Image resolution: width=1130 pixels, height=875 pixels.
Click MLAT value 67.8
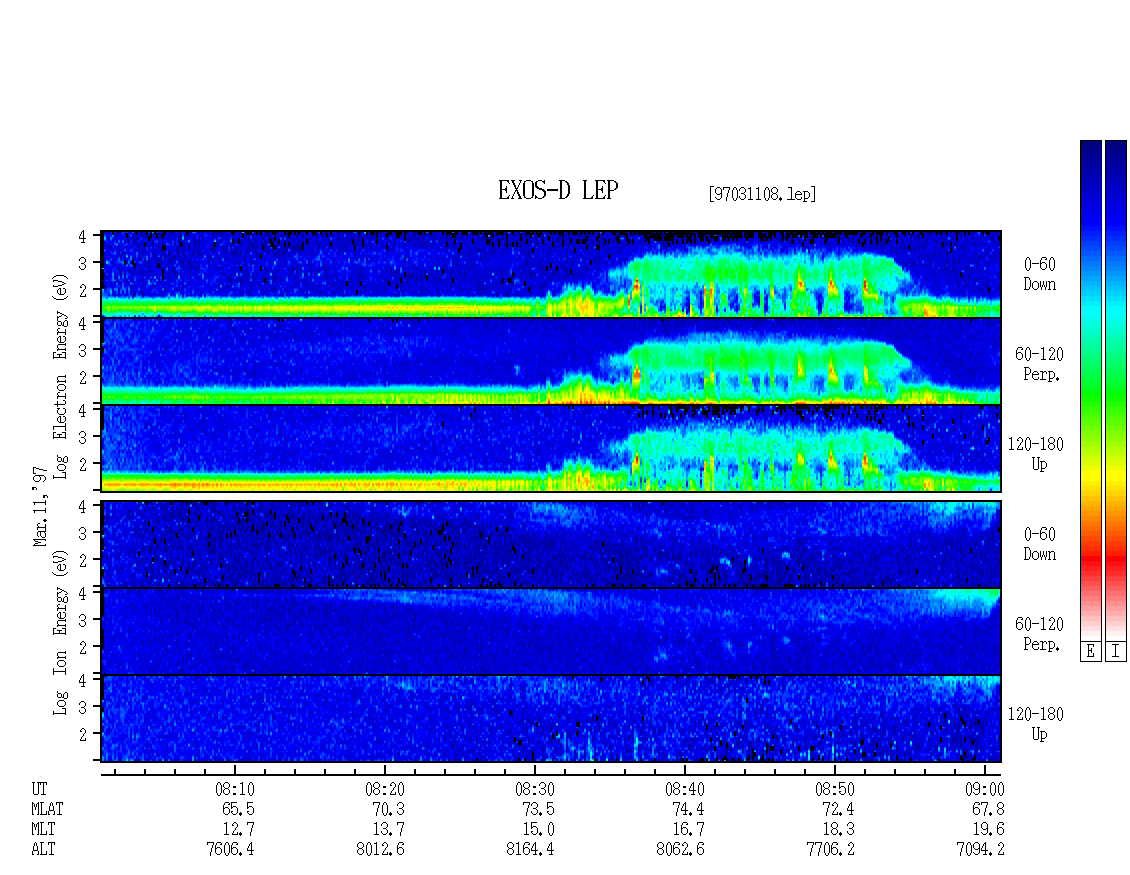(987, 809)
